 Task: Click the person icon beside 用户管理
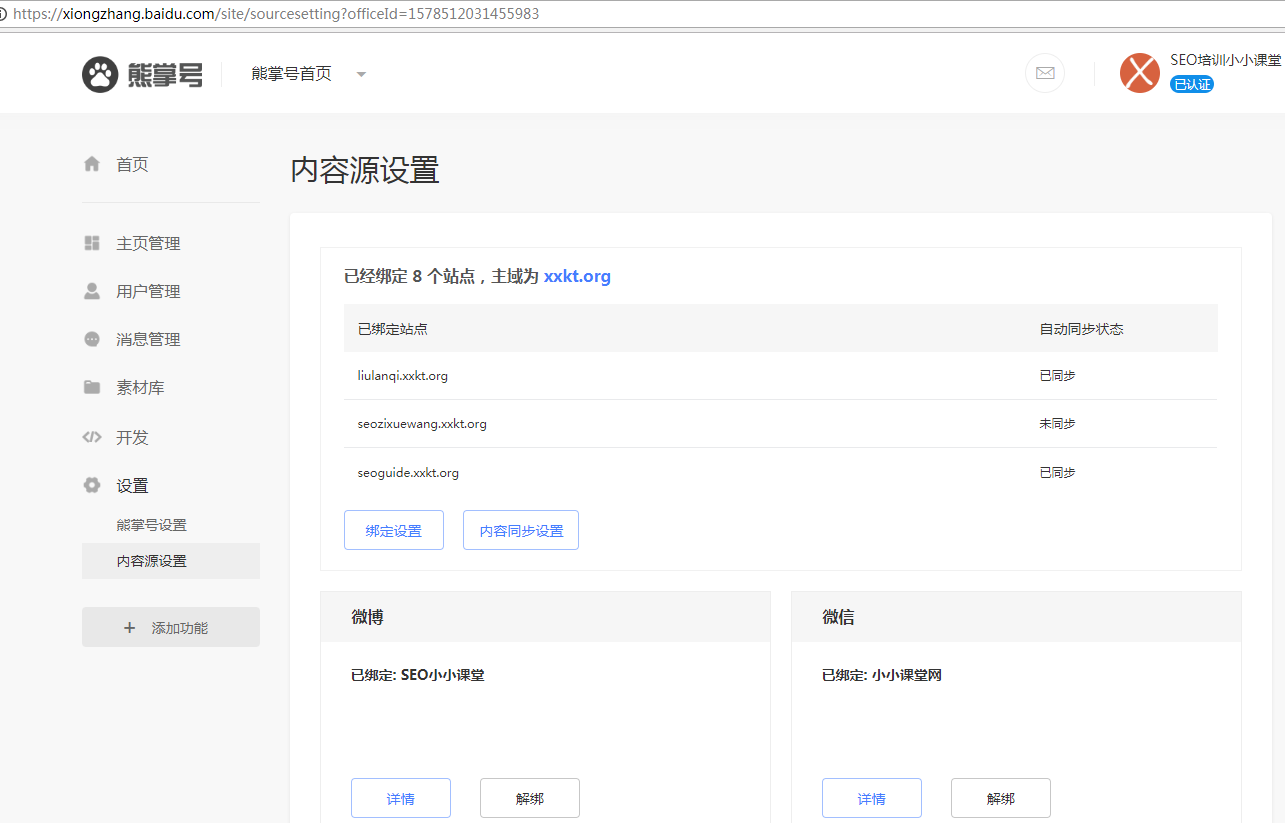92,291
